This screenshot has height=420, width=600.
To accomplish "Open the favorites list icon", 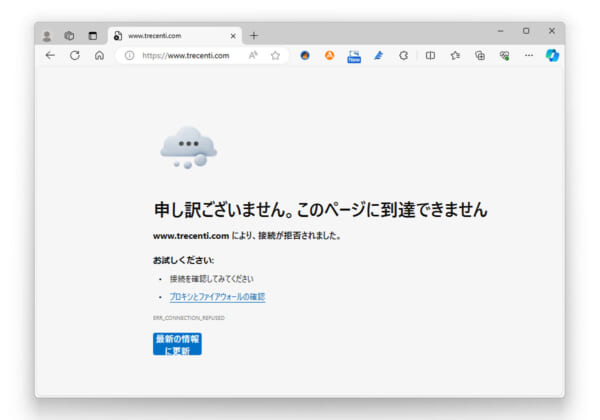I will tap(455, 56).
